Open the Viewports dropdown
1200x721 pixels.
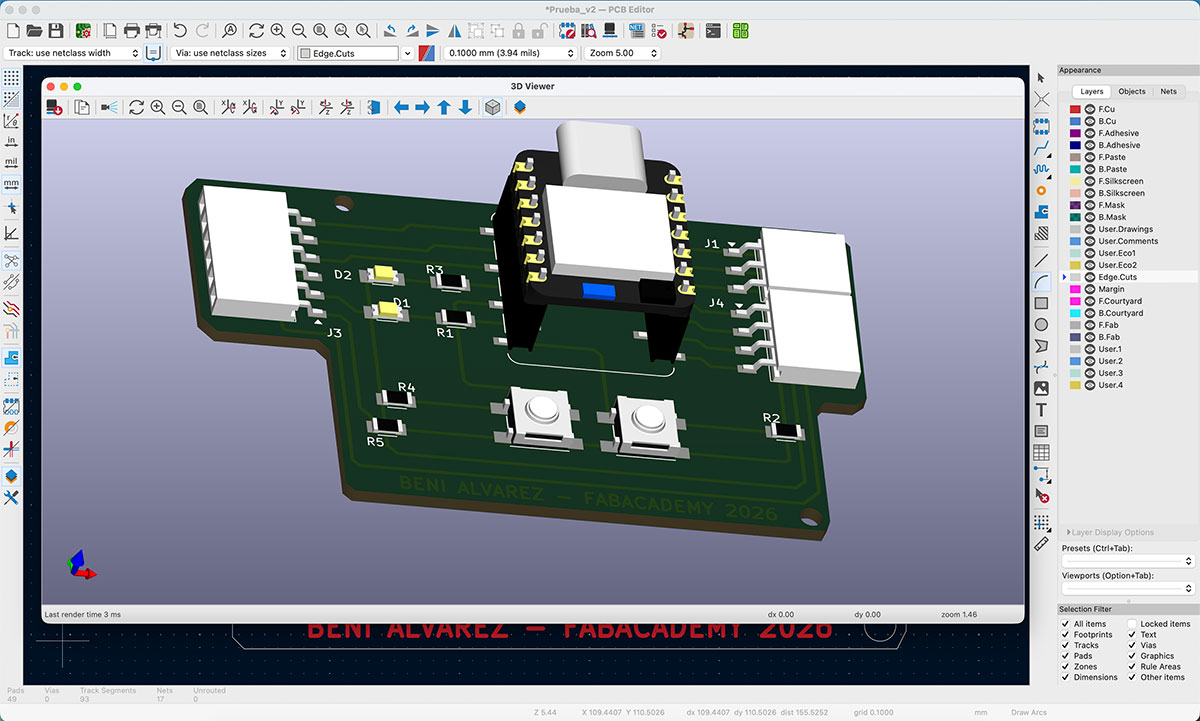(1128, 589)
